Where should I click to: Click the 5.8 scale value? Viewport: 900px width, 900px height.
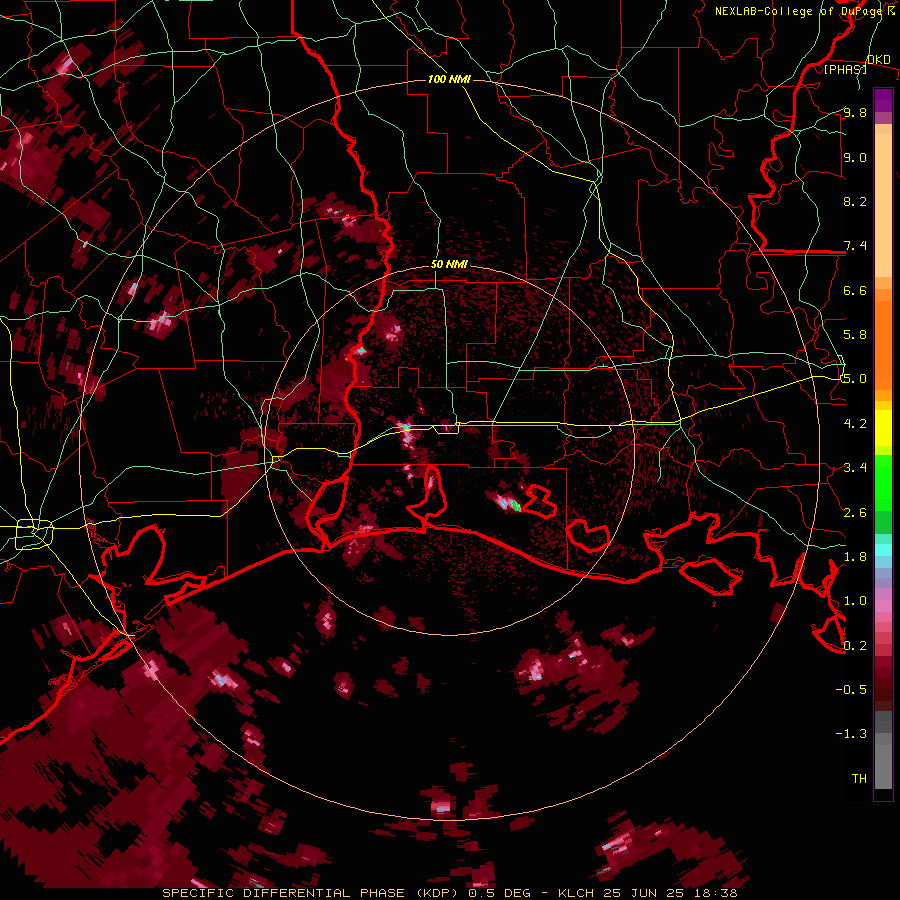point(855,335)
